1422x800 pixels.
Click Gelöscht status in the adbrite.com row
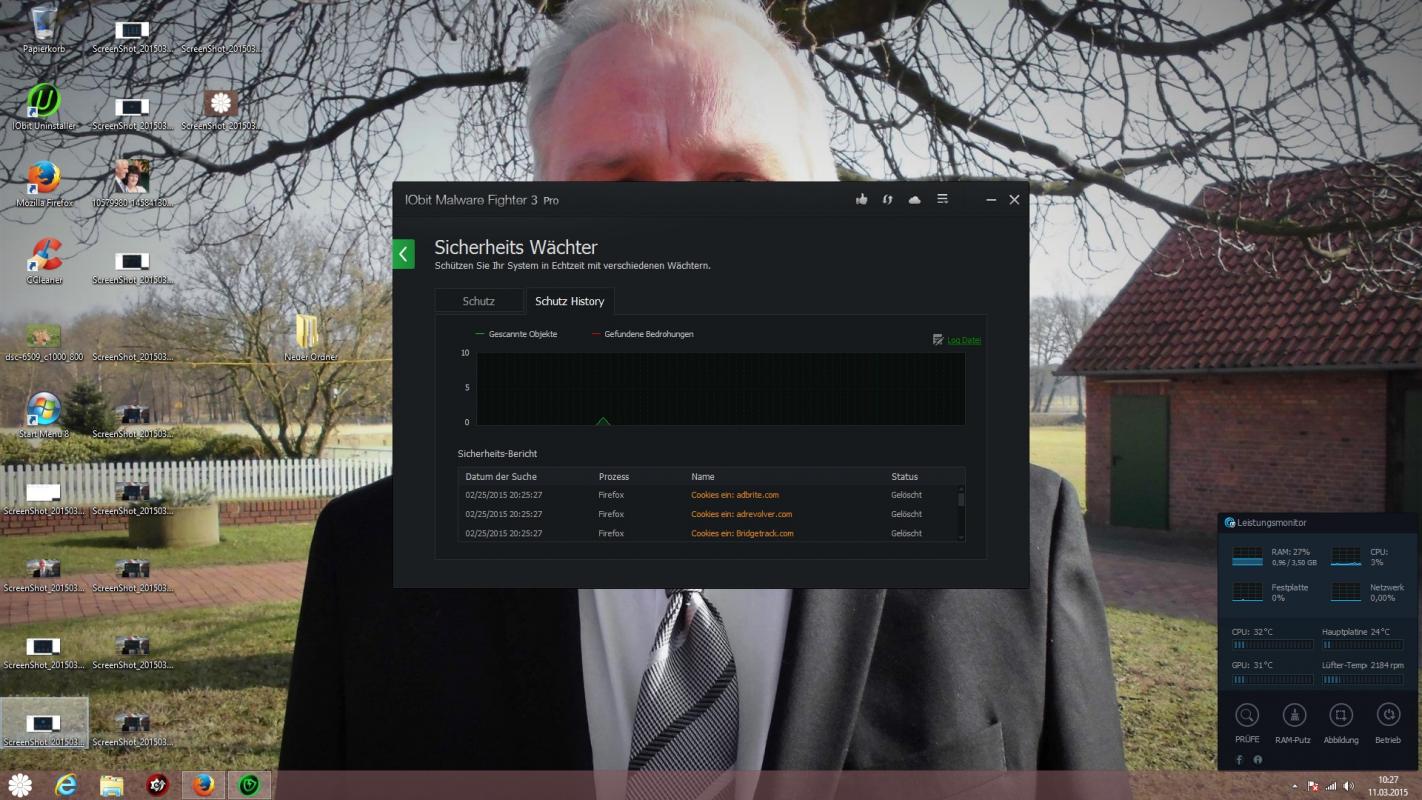click(x=907, y=495)
